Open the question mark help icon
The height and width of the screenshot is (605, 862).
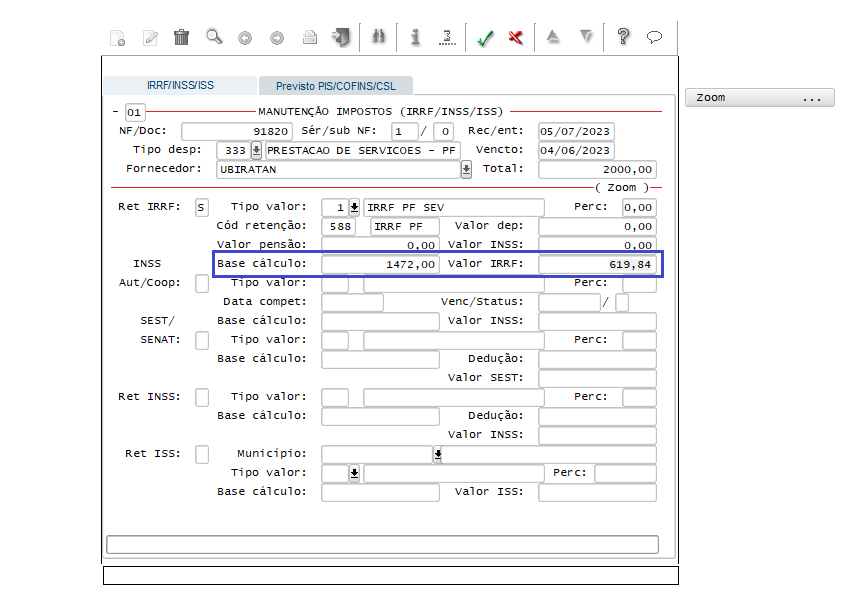pos(623,38)
